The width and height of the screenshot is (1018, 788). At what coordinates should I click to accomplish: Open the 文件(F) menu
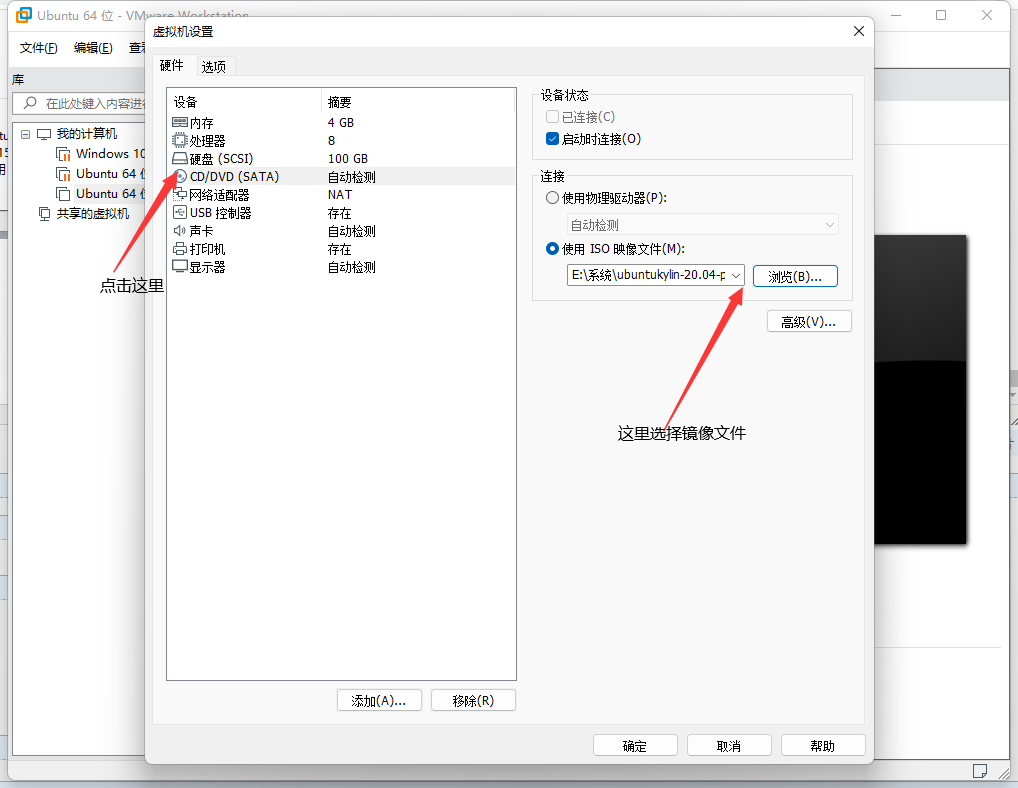(x=38, y=47)
